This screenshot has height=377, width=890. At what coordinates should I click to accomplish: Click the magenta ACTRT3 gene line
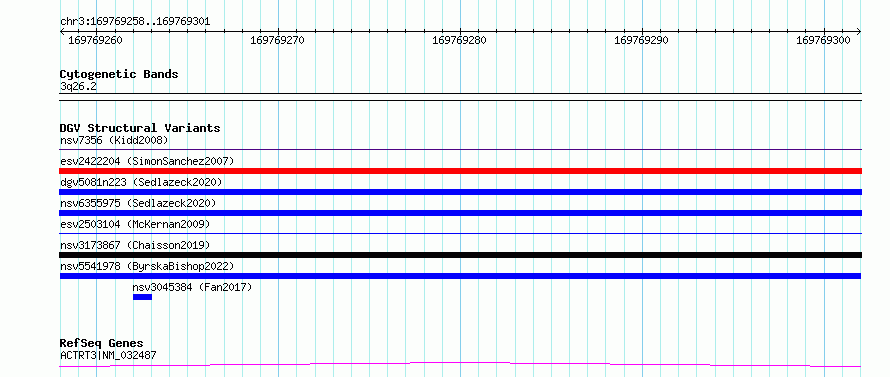point(461,365)
